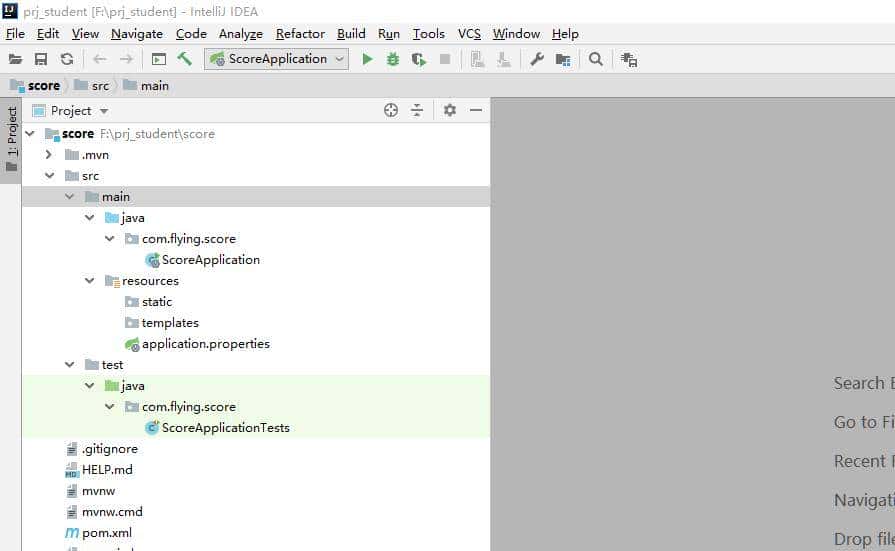Select ScoreApplicationTests class
The width and height of the screenshot is (895, 551).
click(x=217, y=428)
